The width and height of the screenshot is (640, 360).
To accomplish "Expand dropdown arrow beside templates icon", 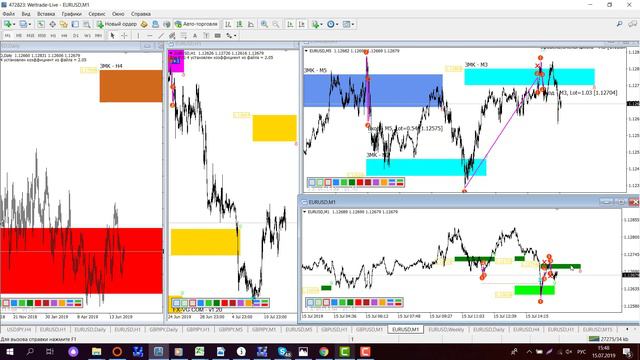I will click(x=353, y=24).
